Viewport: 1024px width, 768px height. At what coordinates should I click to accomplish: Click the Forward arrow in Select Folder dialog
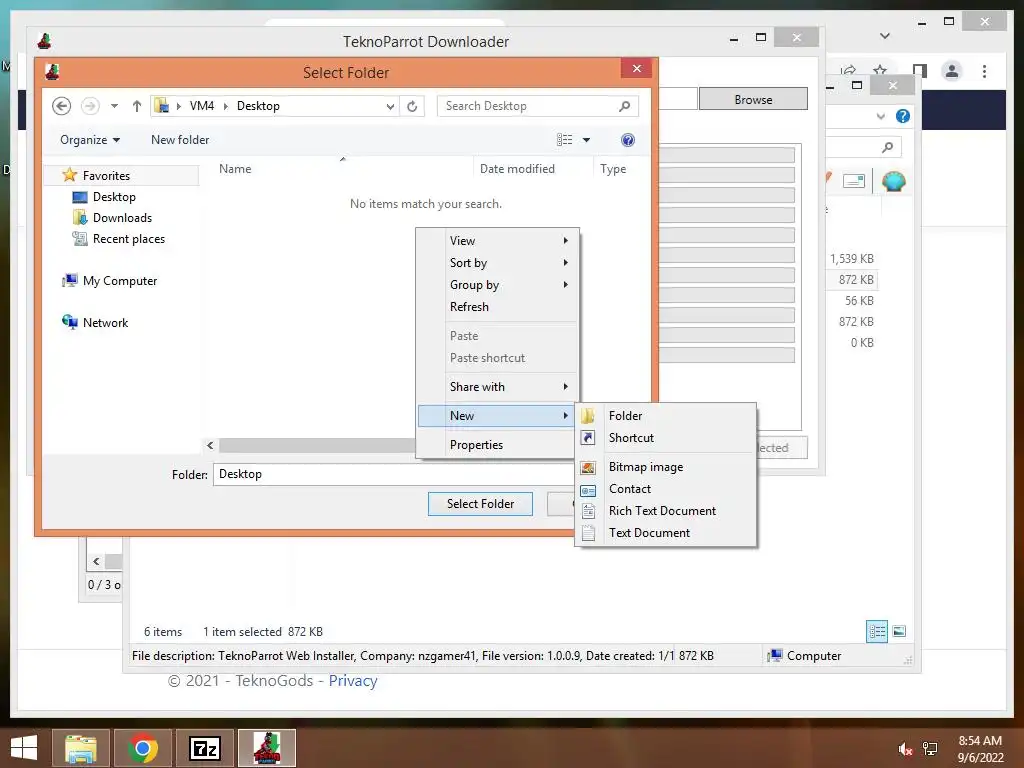tap(90, 106)
